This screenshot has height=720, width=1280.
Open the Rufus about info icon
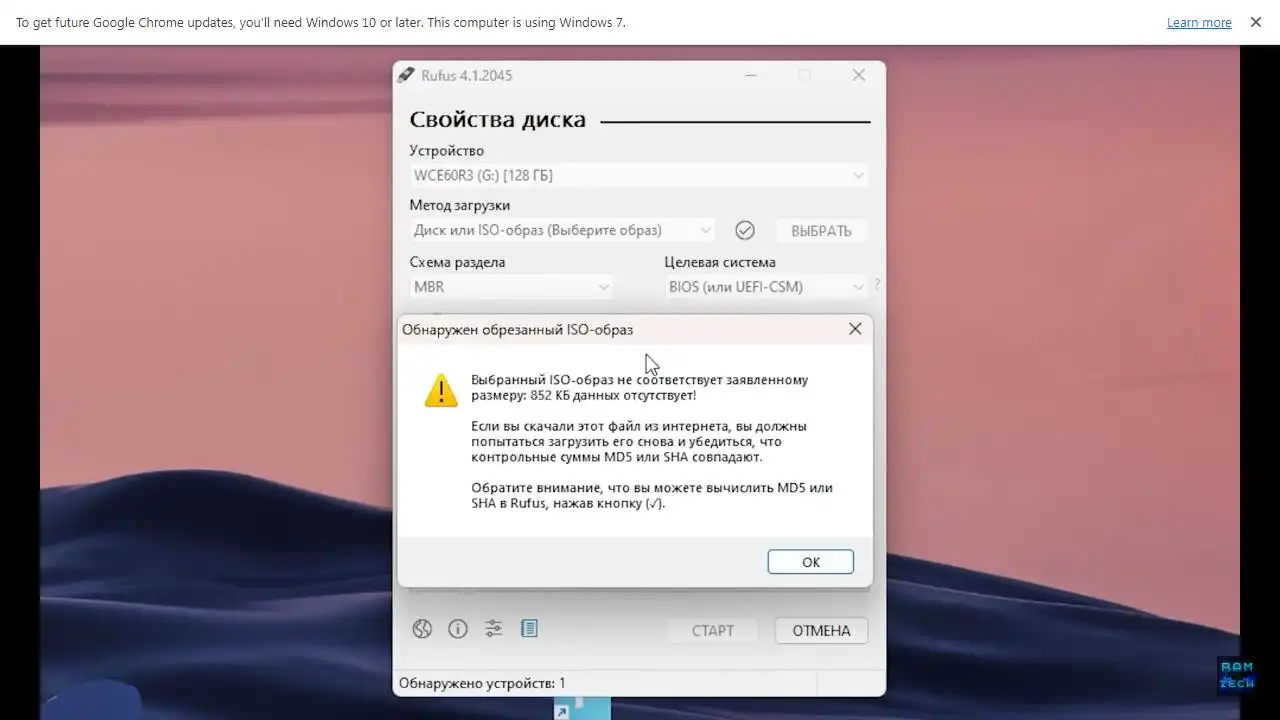pos(458,629)
